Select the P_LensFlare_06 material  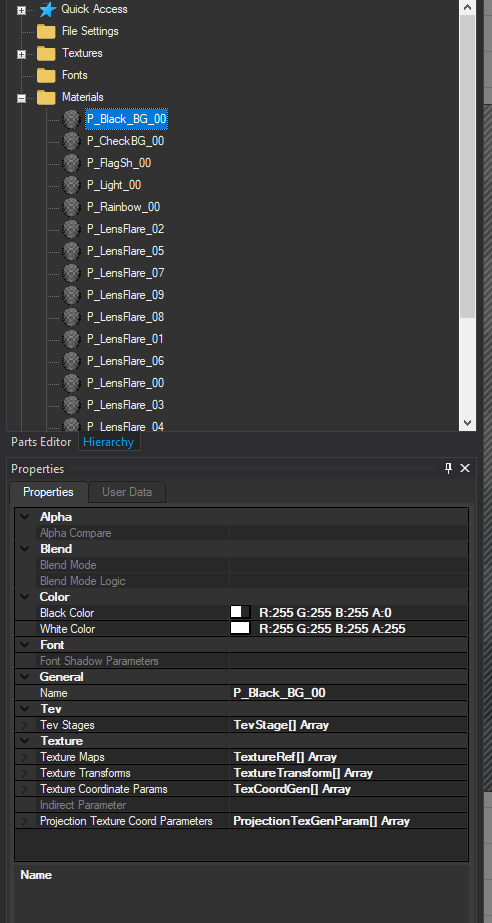(x=125, y=361)
